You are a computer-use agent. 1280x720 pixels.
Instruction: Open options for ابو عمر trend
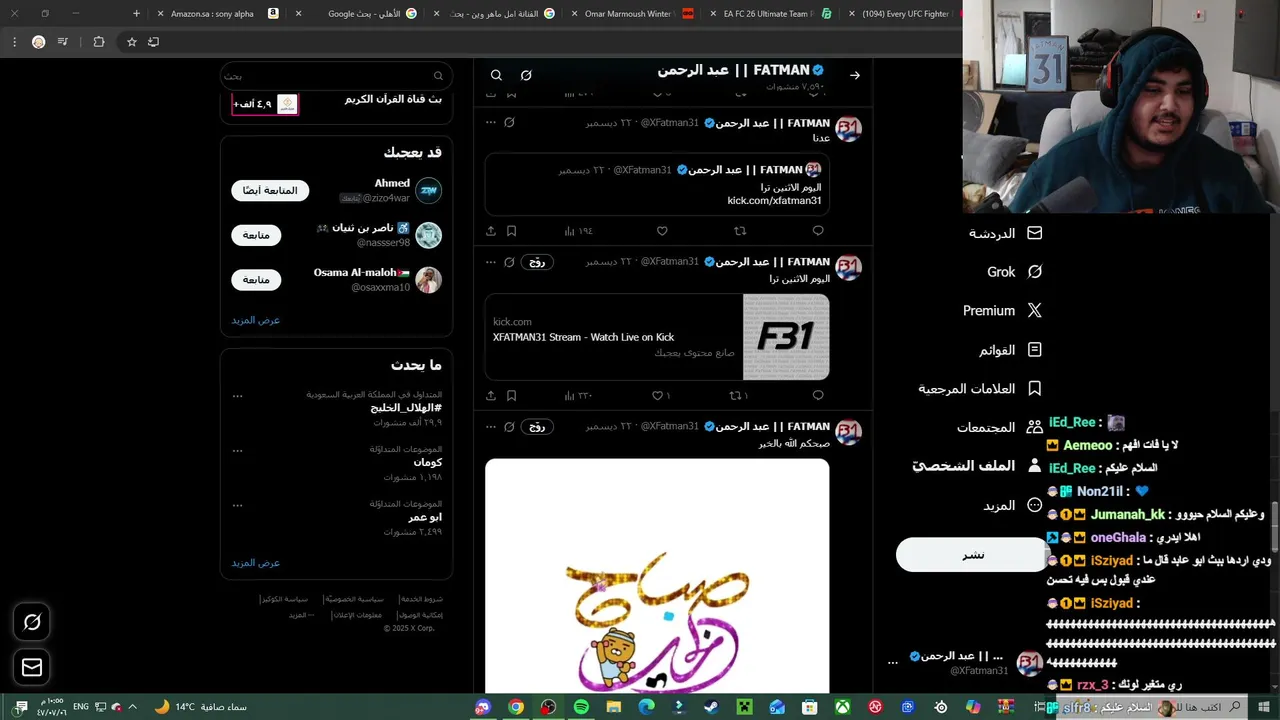click(238, 505)
